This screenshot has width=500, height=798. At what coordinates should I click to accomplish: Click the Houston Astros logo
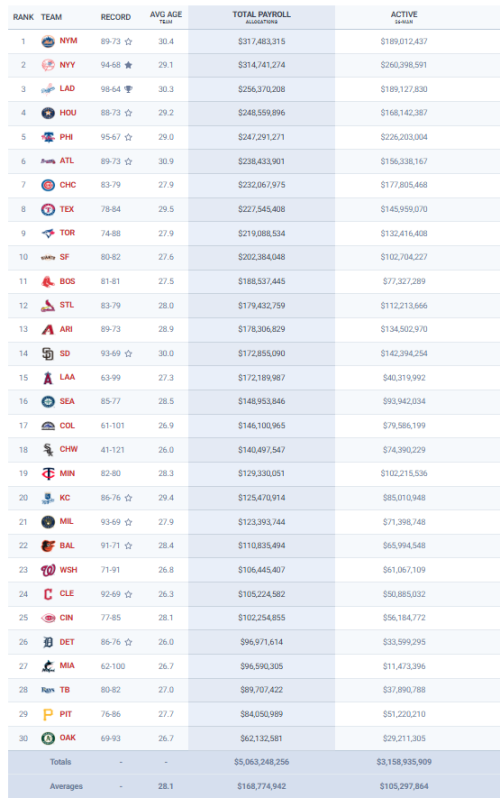[x=48, y=113]
